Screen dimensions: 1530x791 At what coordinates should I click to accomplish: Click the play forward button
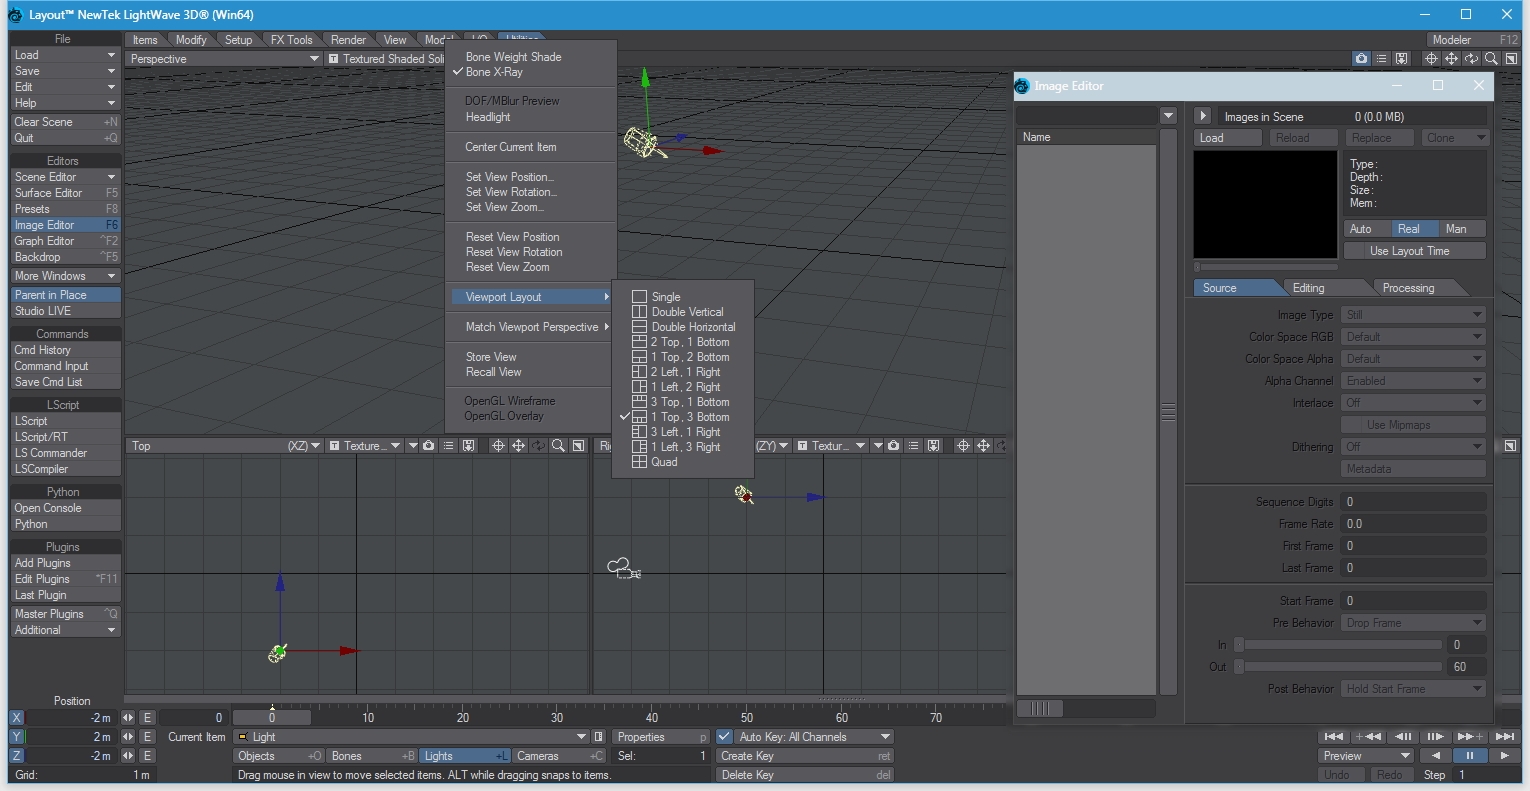(1505, 756)
